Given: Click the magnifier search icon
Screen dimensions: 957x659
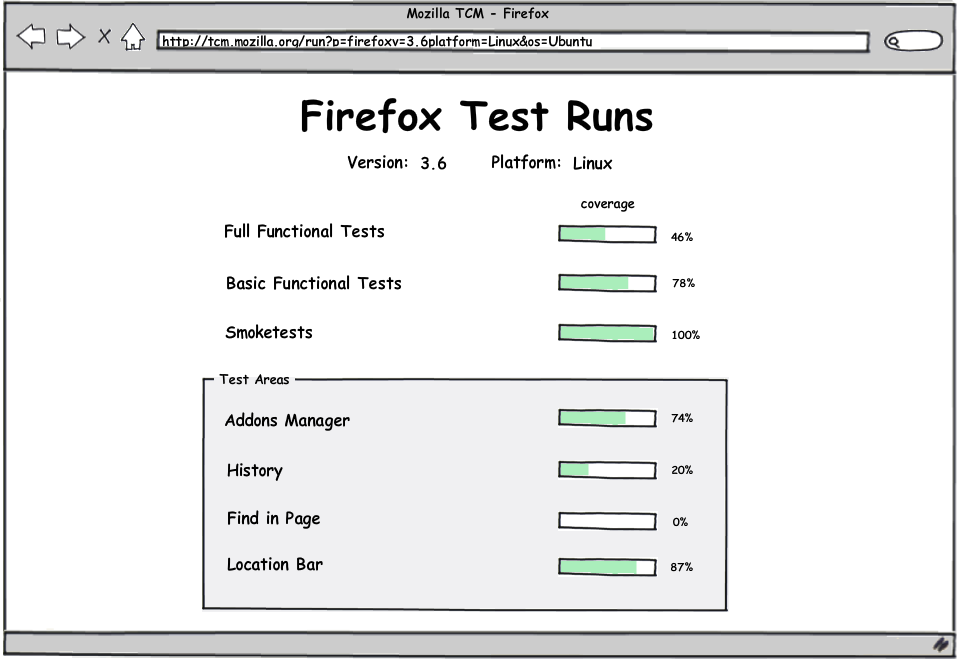Looking at the screenshot, I should point(894,41).
